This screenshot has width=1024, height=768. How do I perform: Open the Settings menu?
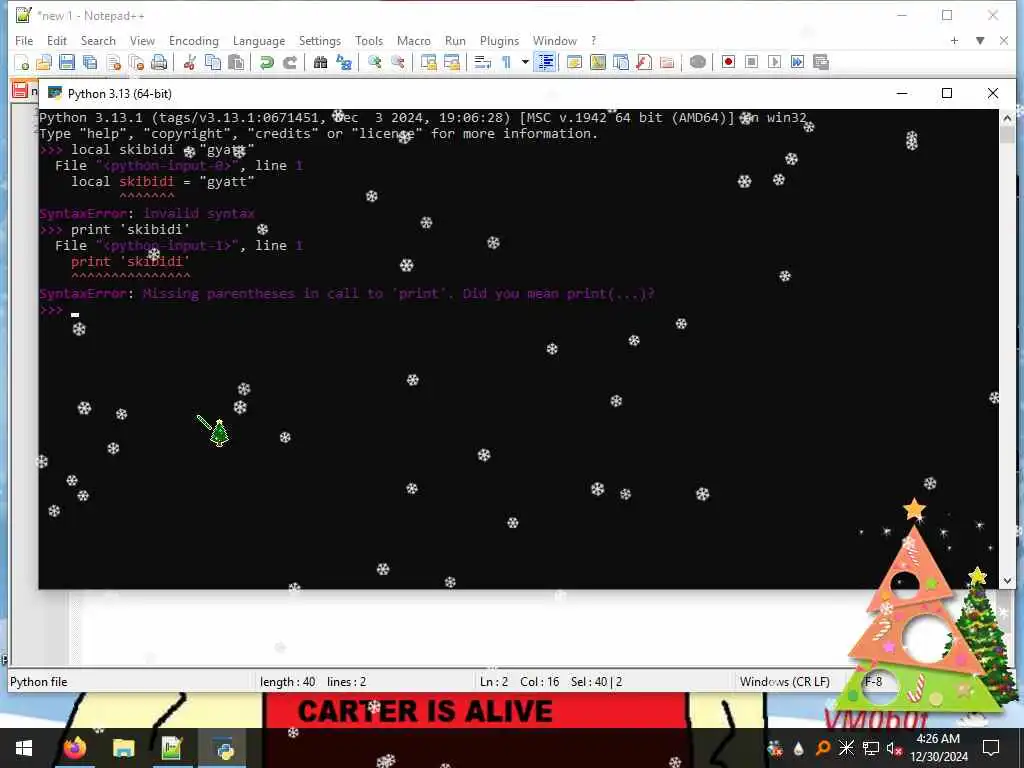tap(320, 40)
